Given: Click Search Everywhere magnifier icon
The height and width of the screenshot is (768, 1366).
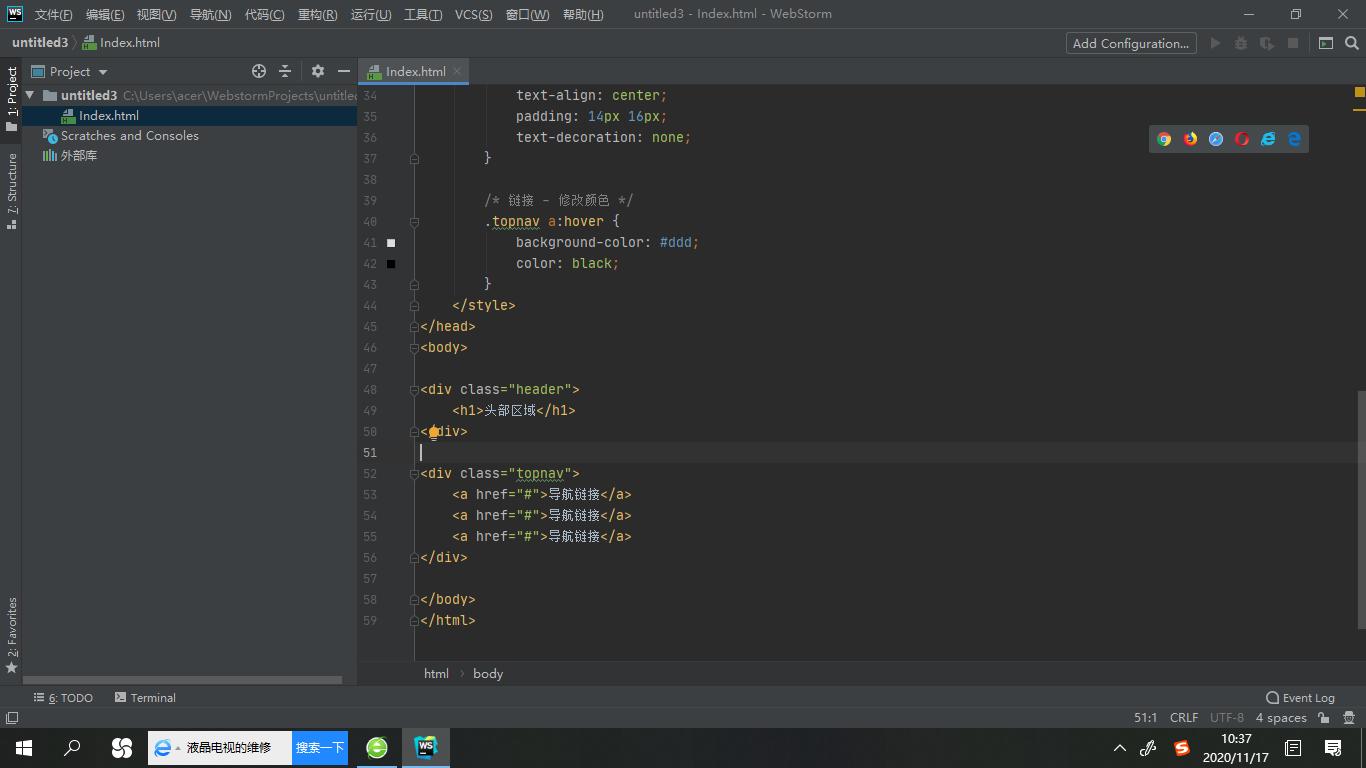Looking at the screenshot, I should [1352, 43].
